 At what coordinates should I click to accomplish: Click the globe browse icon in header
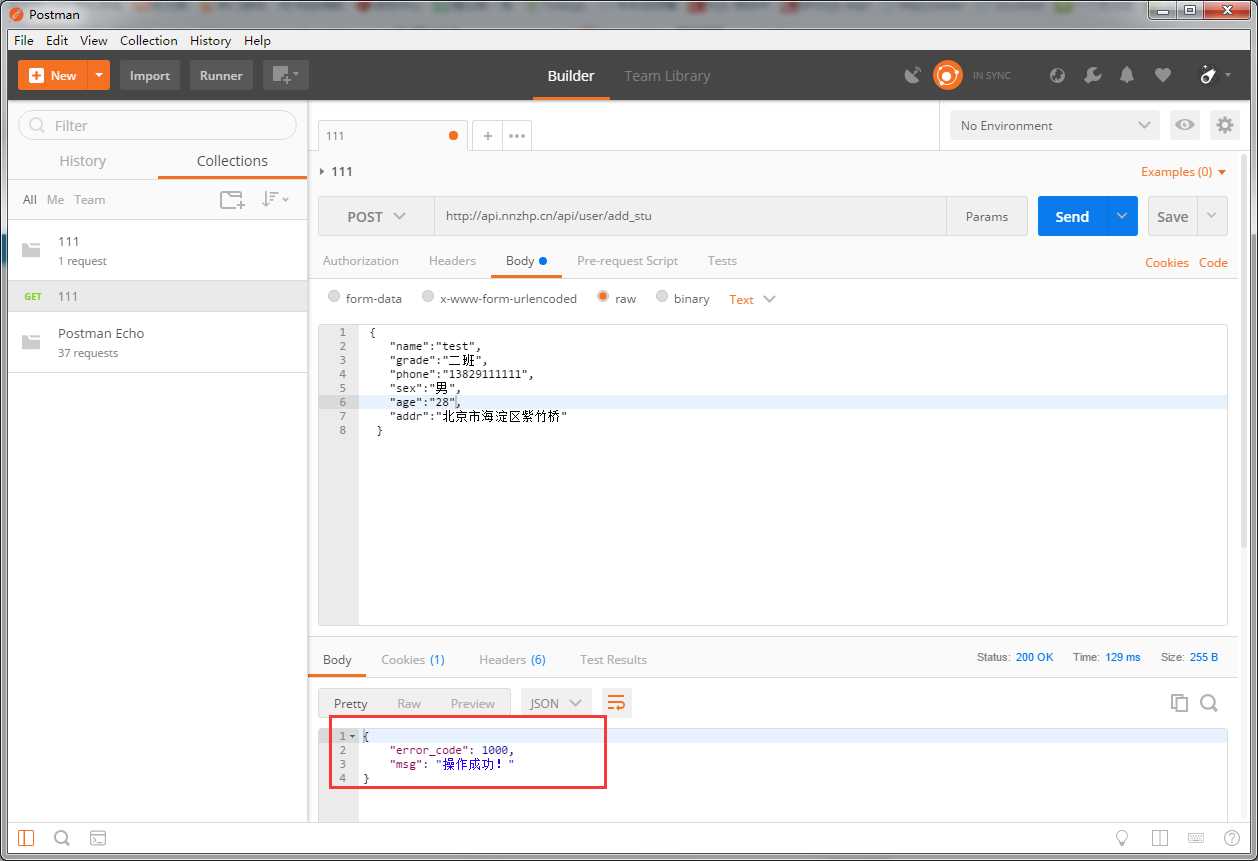tap(1058, 75)
